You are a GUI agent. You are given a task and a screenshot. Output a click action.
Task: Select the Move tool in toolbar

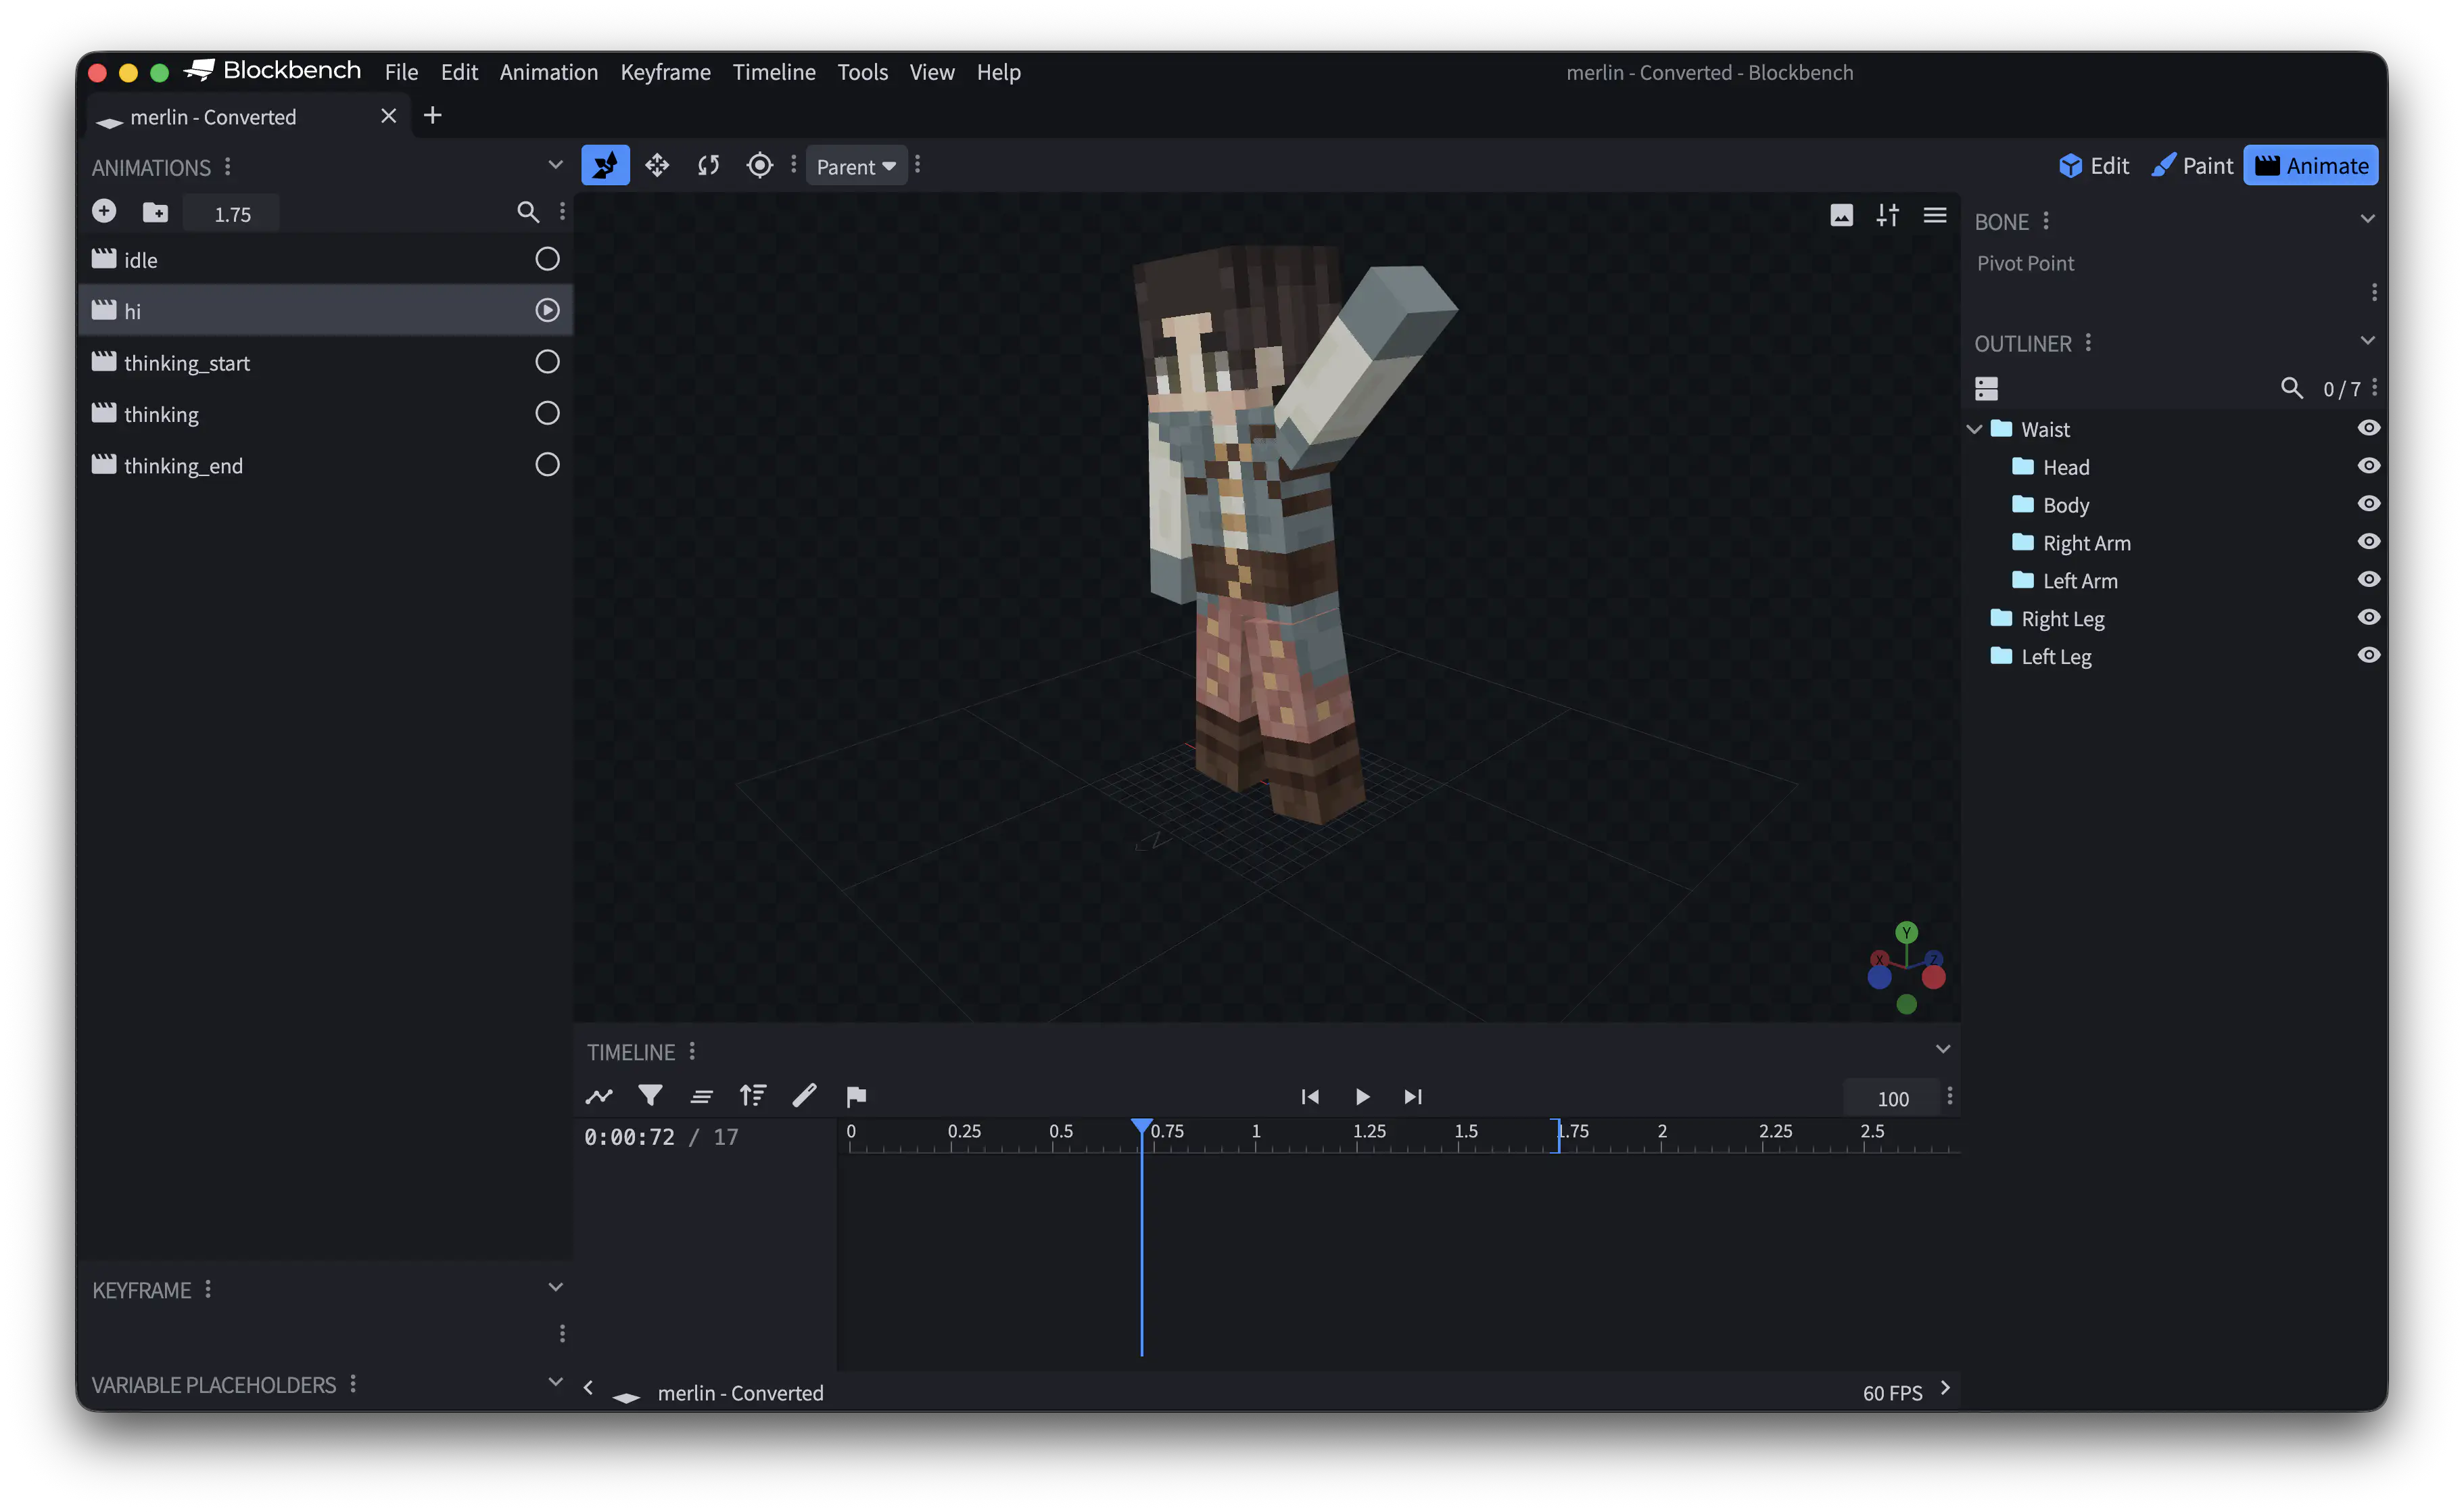[x=657, y=165]
